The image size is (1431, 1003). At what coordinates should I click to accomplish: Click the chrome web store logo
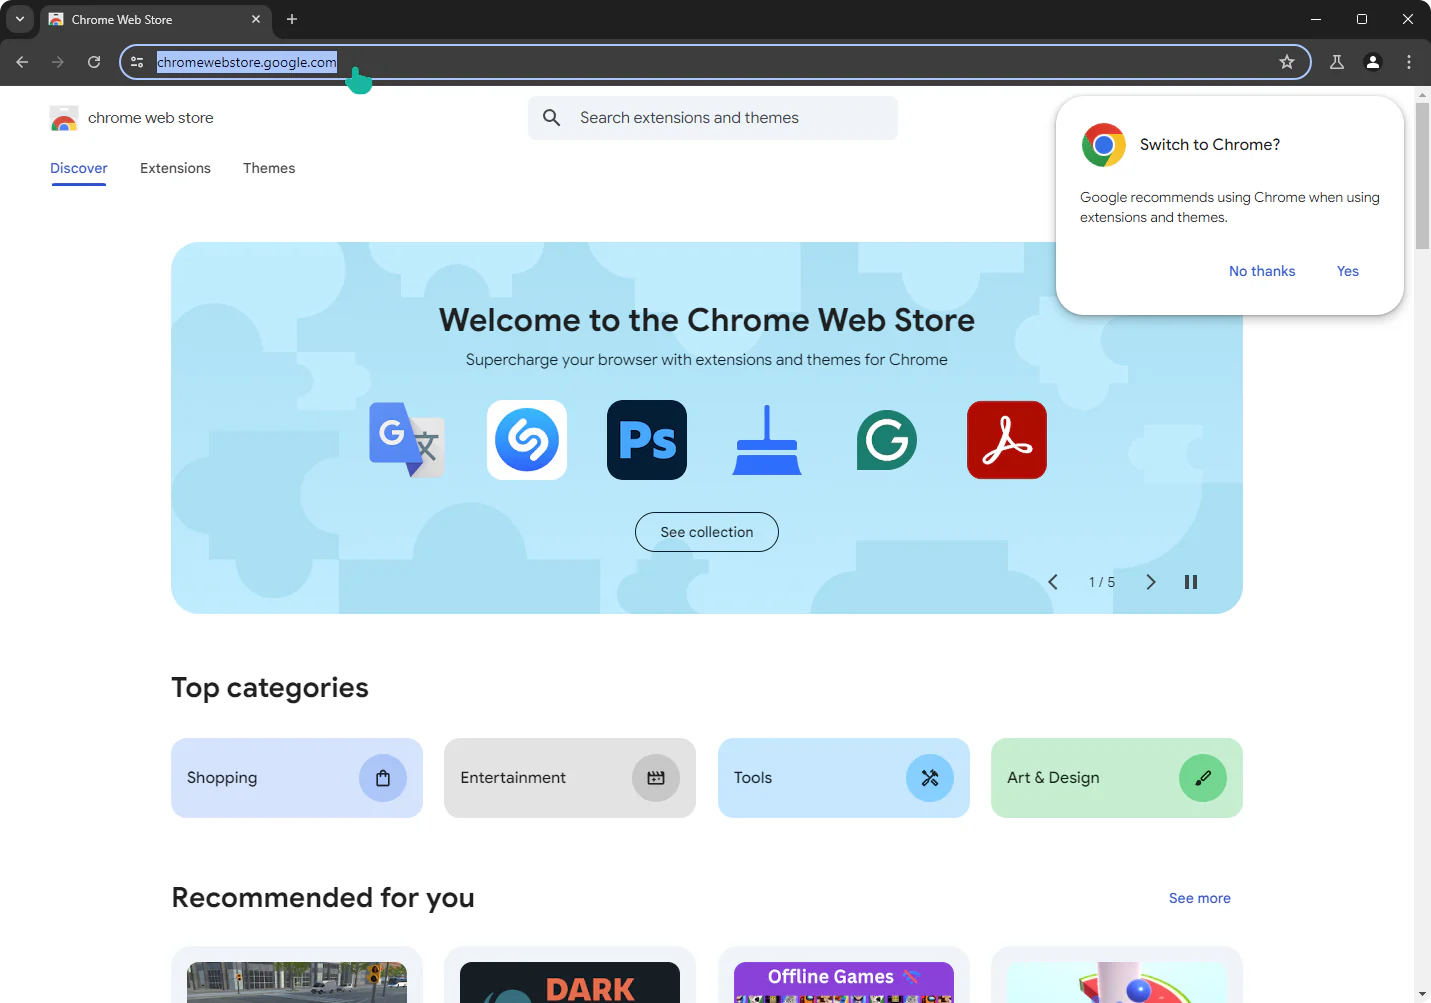pos(64,118)
